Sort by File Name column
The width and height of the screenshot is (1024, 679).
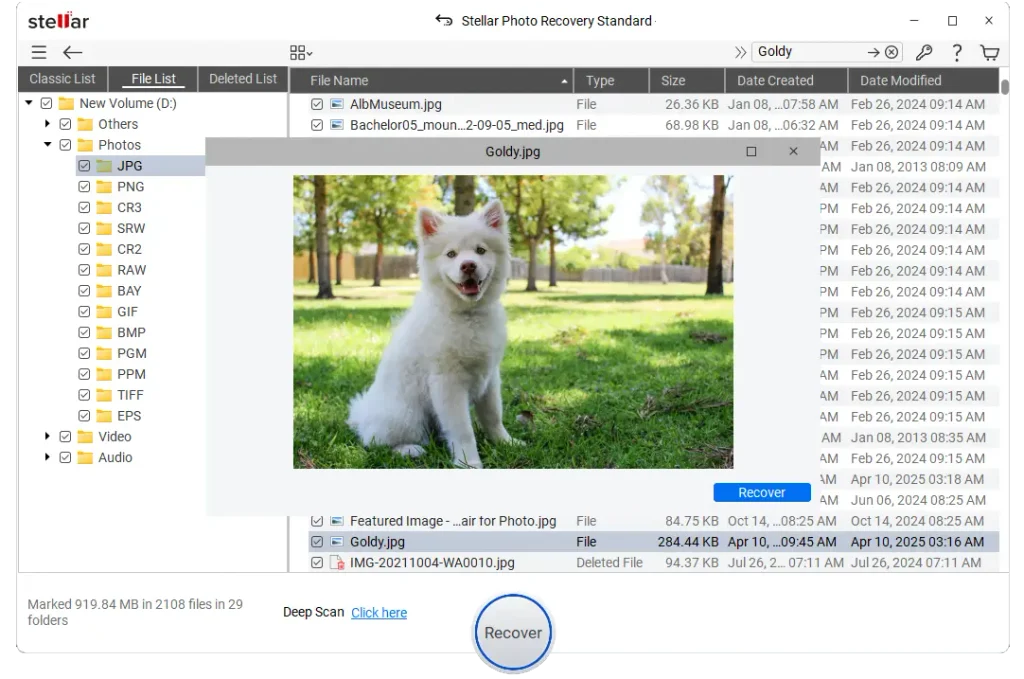point(432,80)
